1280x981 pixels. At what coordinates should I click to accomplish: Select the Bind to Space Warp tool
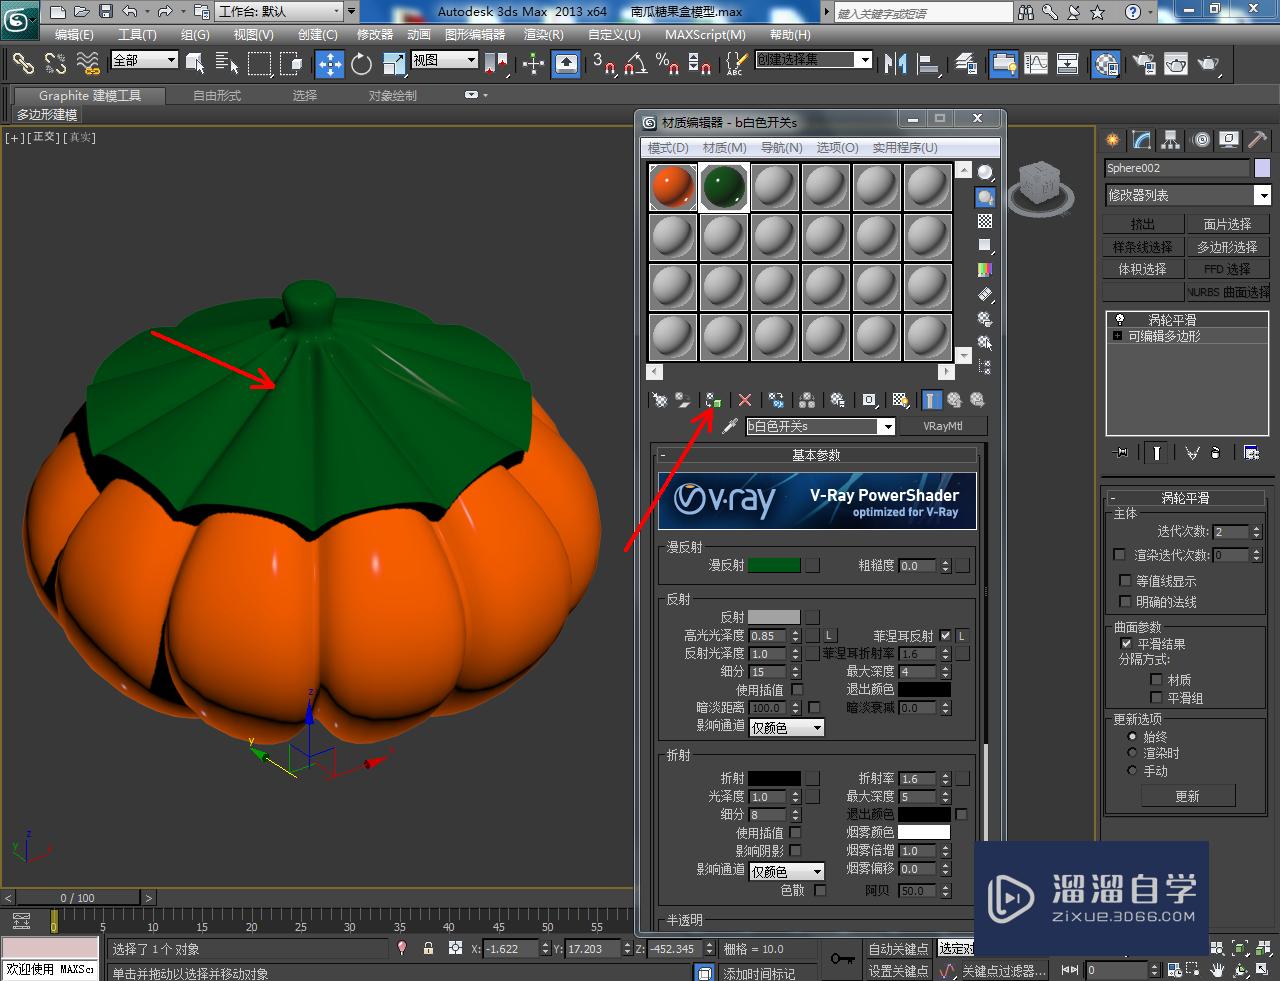pyautogui.click(x=88, y=64)
